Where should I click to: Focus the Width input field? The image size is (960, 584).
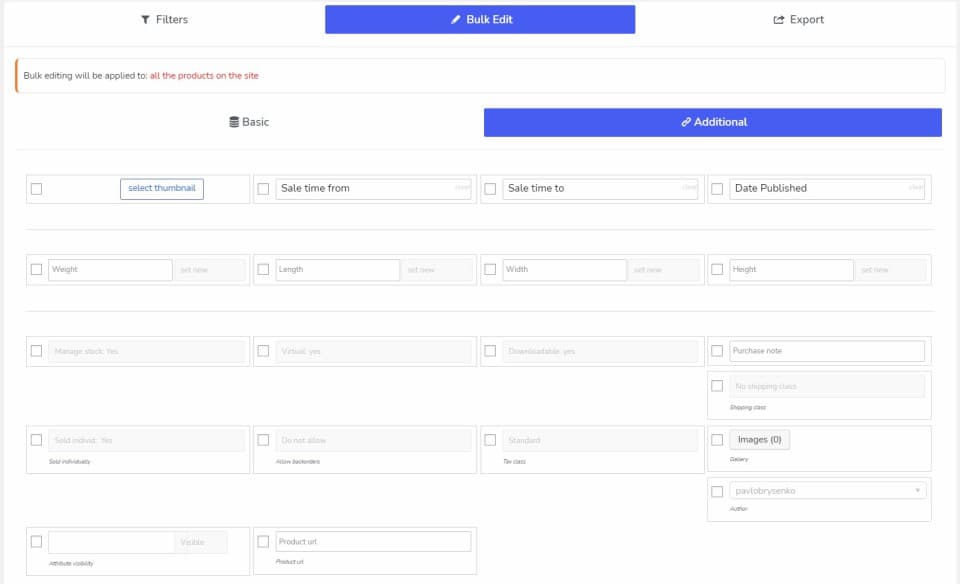point(564,270)
